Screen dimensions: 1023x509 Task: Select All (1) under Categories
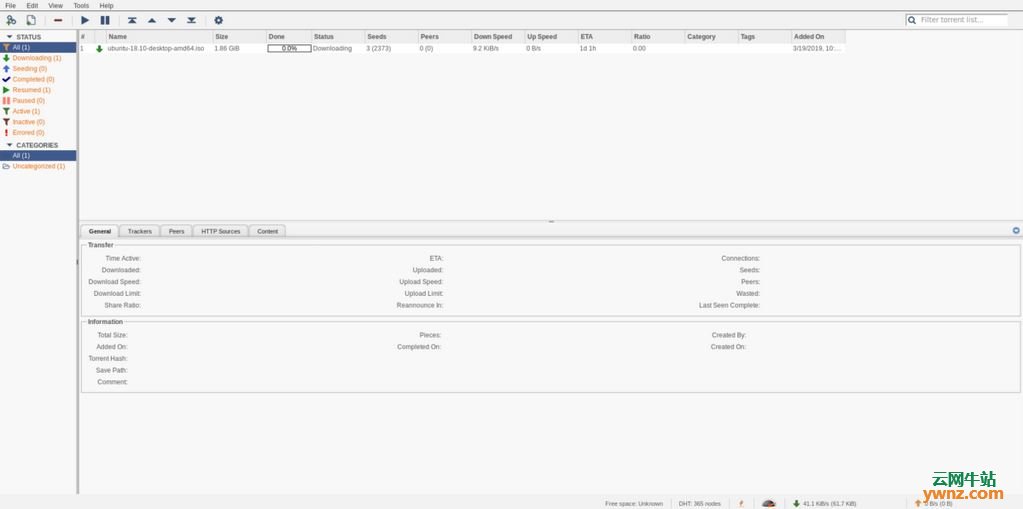click(38, 155)
